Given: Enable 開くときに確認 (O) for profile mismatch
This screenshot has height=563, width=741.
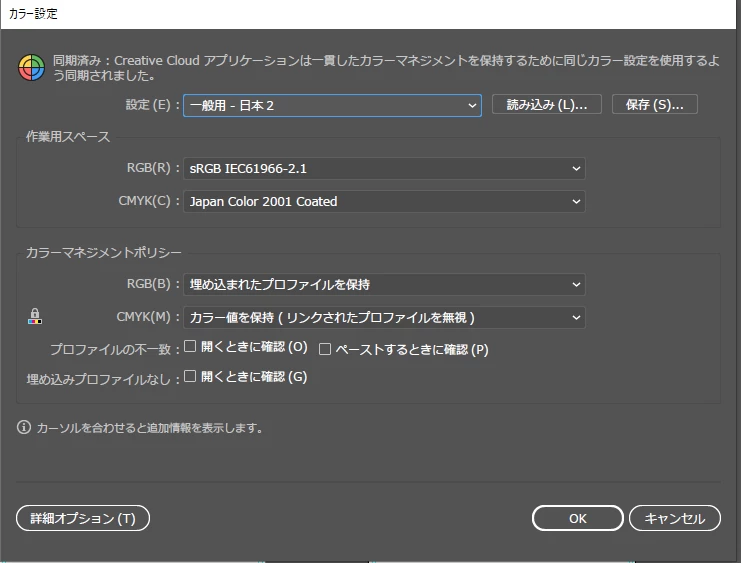Looking at the screenshot, I should (x=190, y=346).
